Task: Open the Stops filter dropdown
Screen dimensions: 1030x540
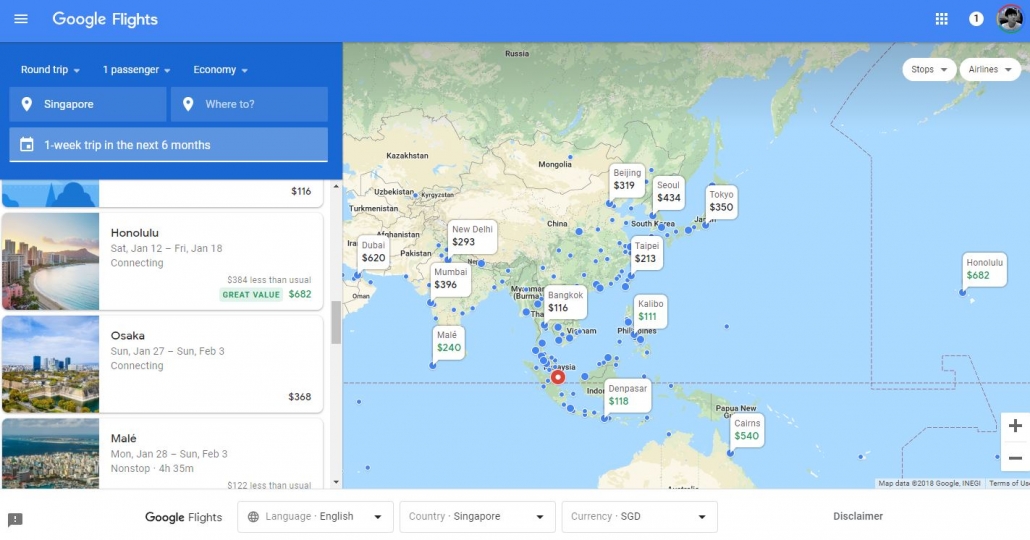Action: click(929, 69)
